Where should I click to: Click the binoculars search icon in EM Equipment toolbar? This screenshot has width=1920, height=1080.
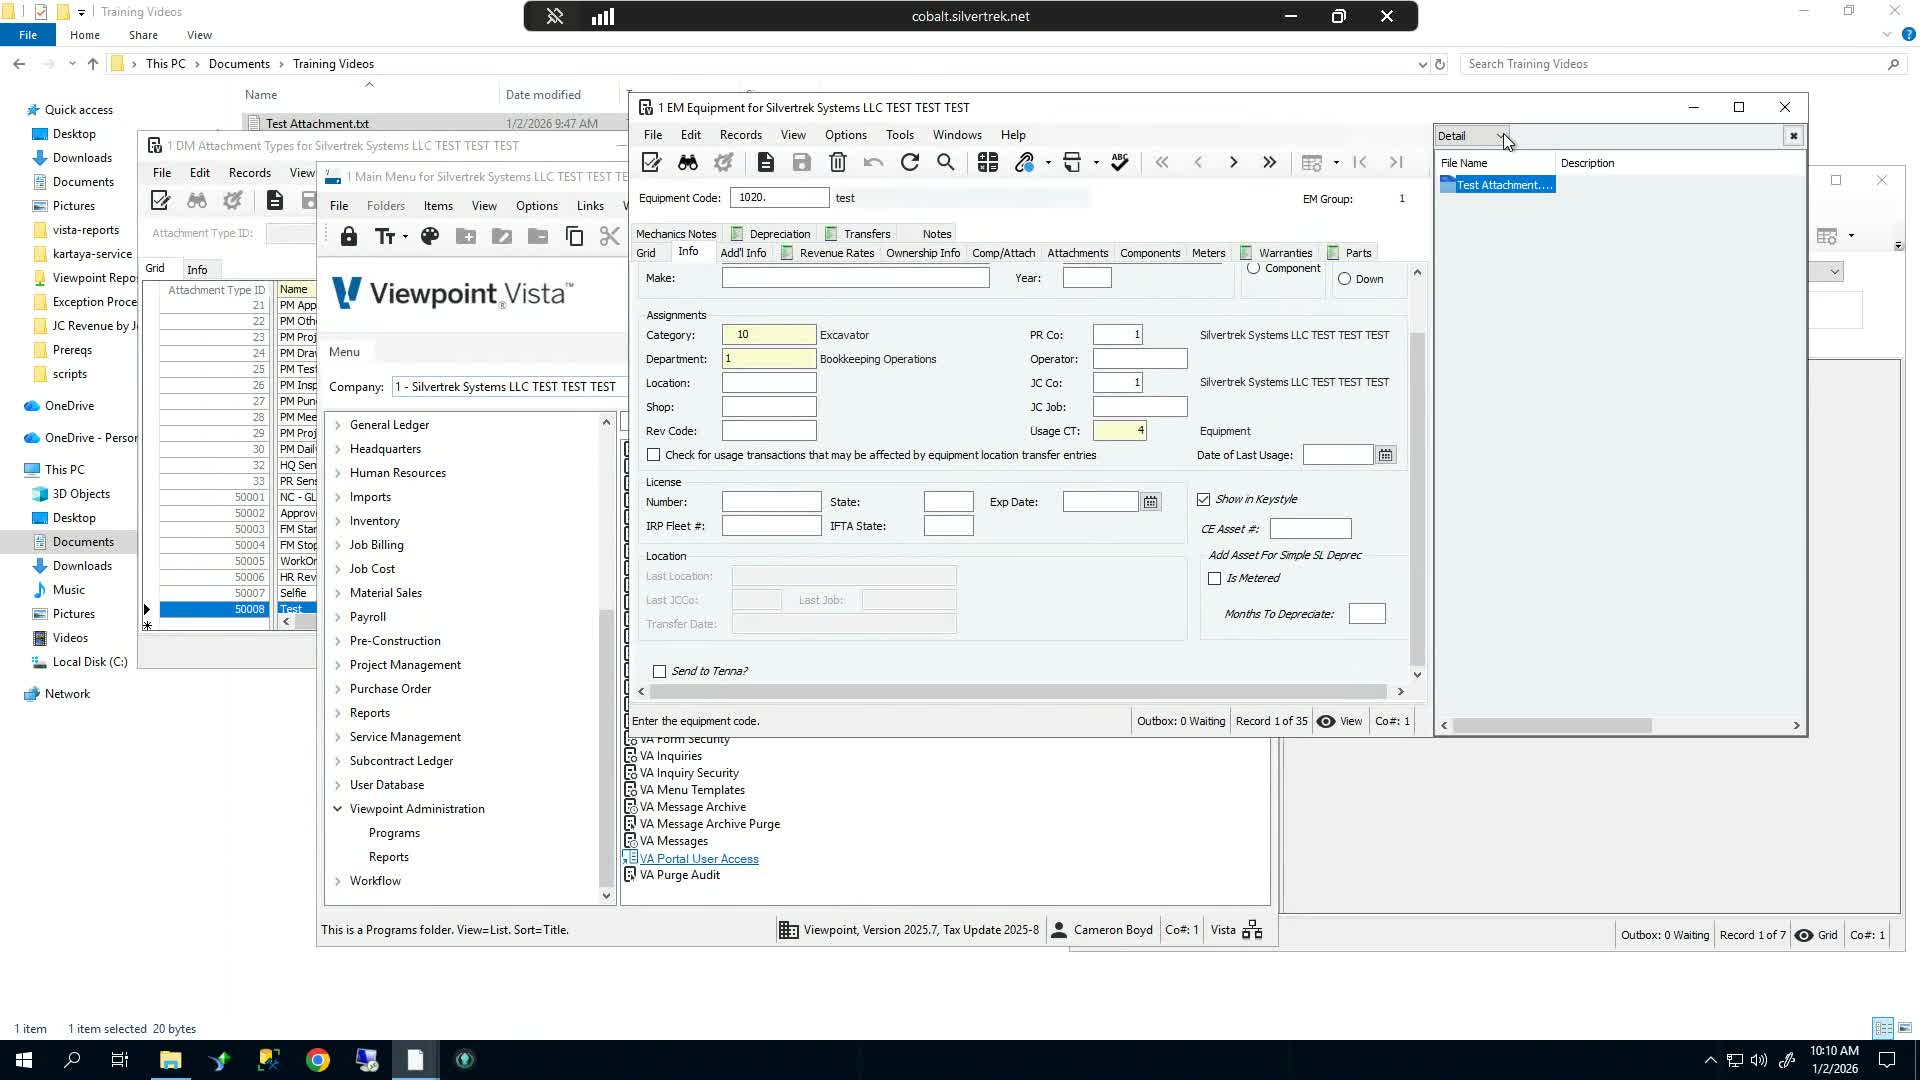tap(688, 163)
